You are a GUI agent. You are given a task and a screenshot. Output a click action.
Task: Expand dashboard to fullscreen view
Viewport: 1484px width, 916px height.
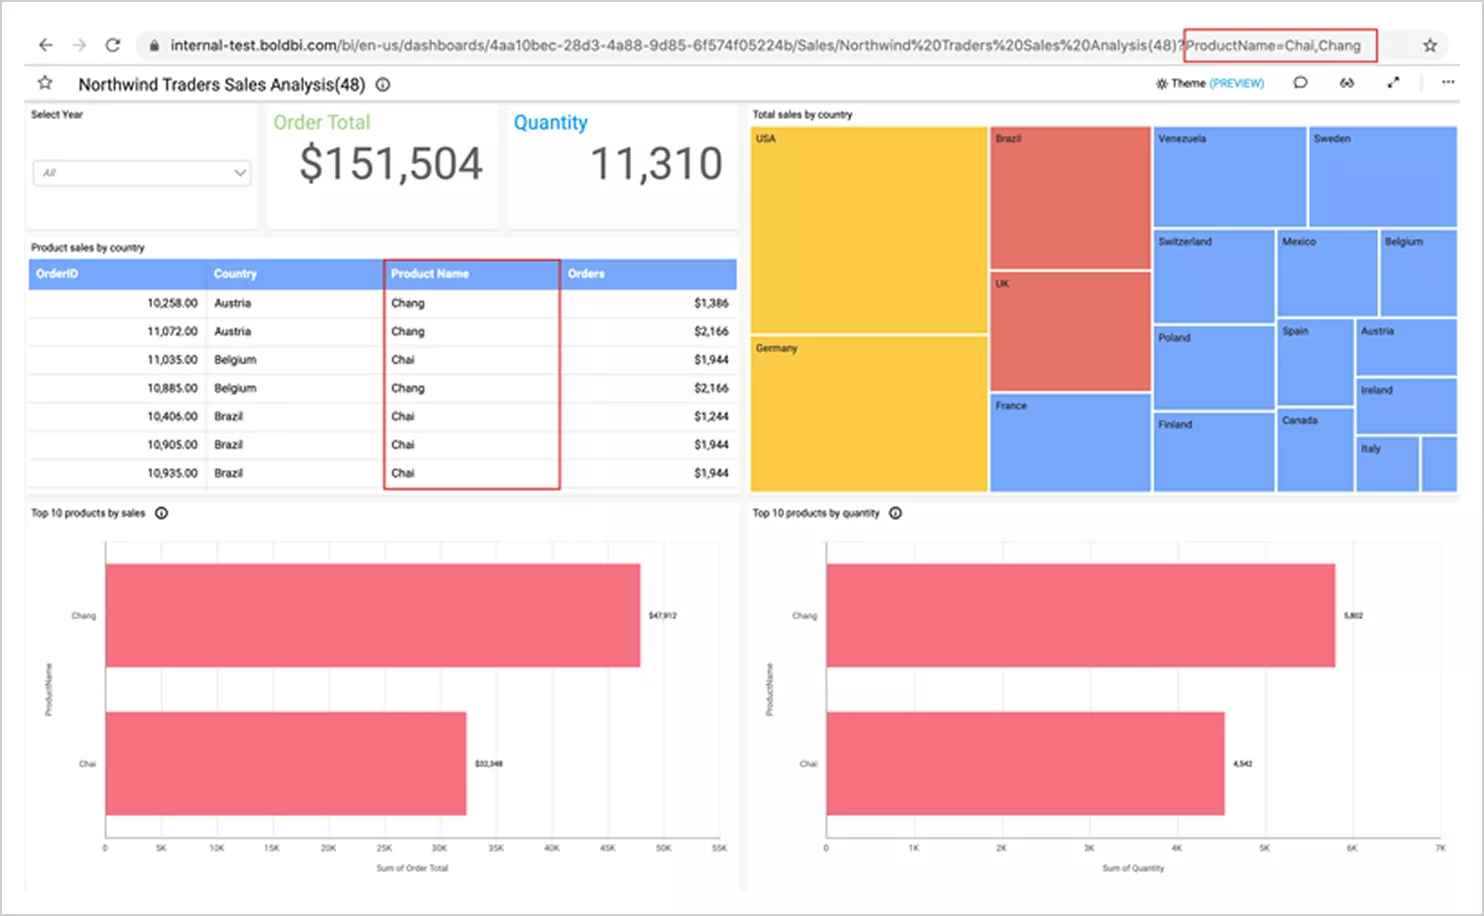pos(1393,83)
